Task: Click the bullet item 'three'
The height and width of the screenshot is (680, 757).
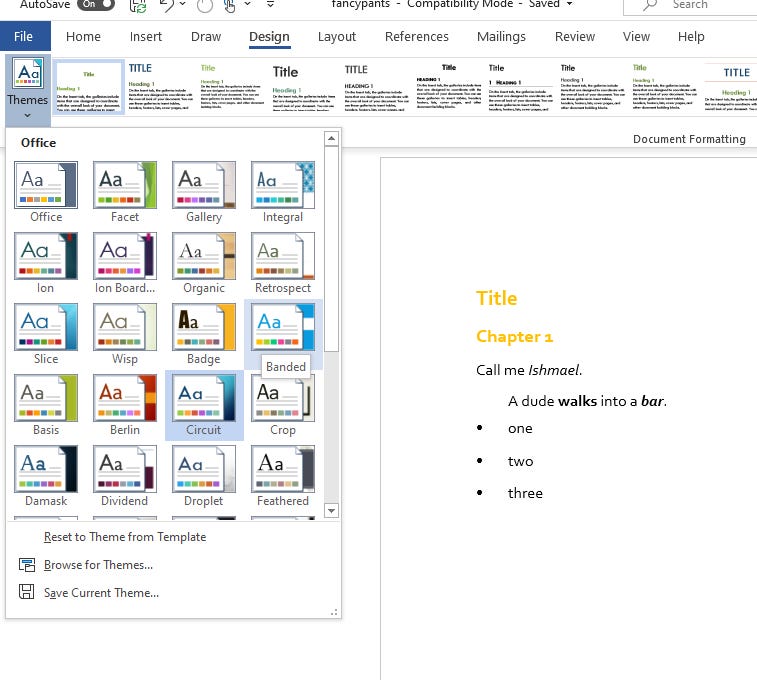Action: click(x=525, y=493)
